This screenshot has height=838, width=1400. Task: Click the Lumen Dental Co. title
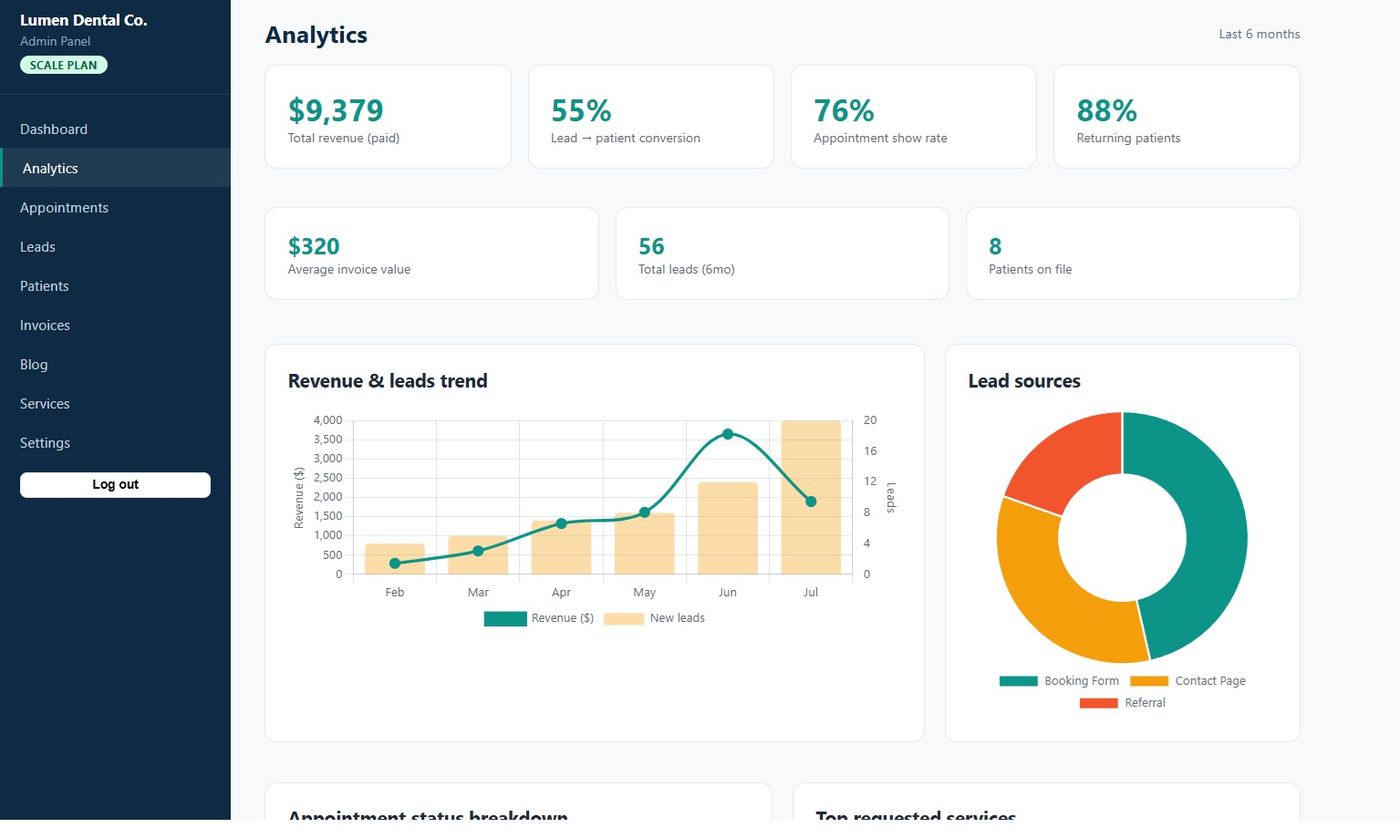(83, 20)
